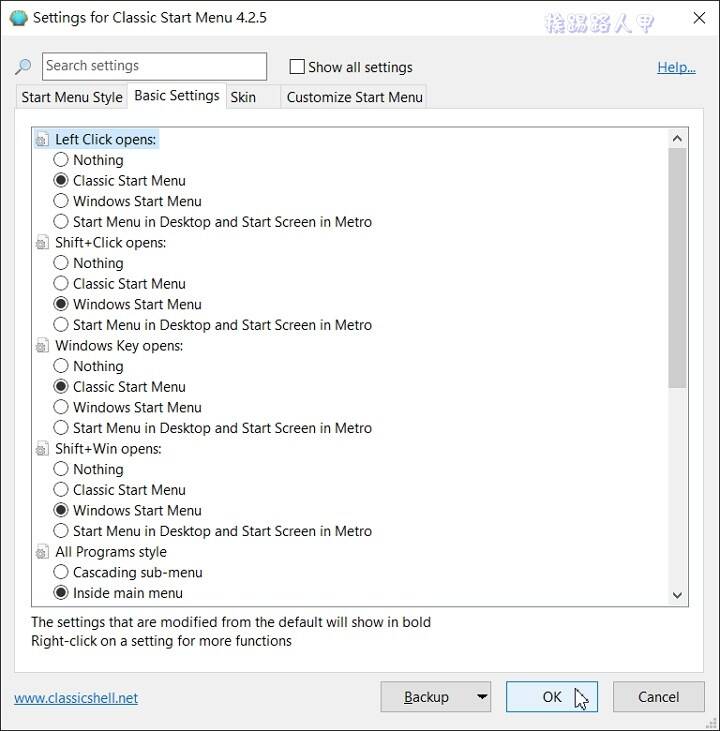Select the 'Windows Key opens:' setting header
Viewport: 720px width, 731px height.
[x=119, y=345]
